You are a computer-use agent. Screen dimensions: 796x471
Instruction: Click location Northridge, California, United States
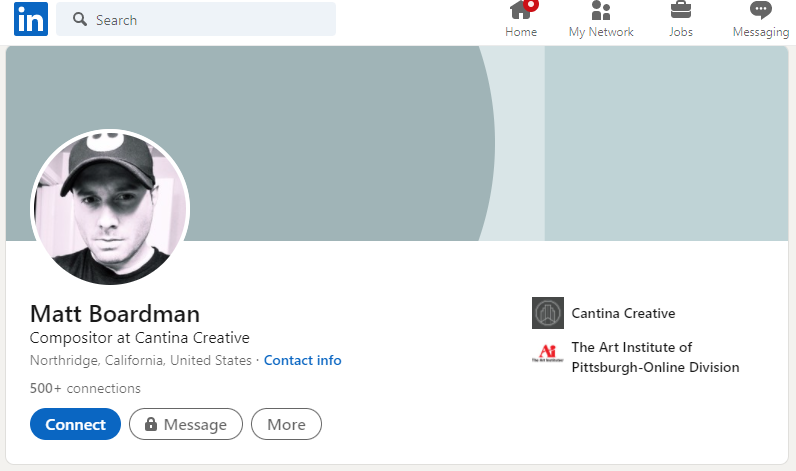tap(141, 360)
